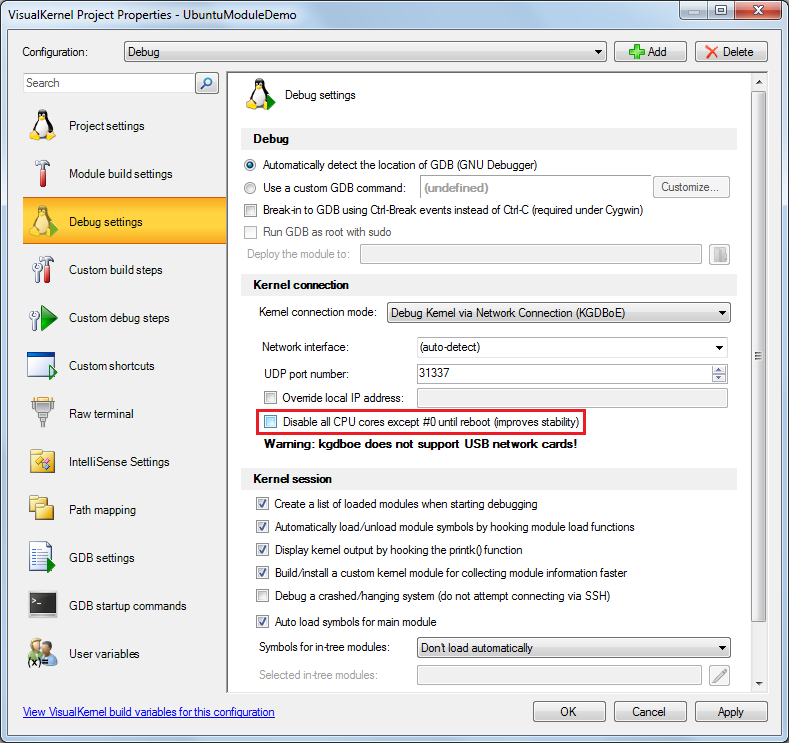Open Raw terminal page

(124, 414)
